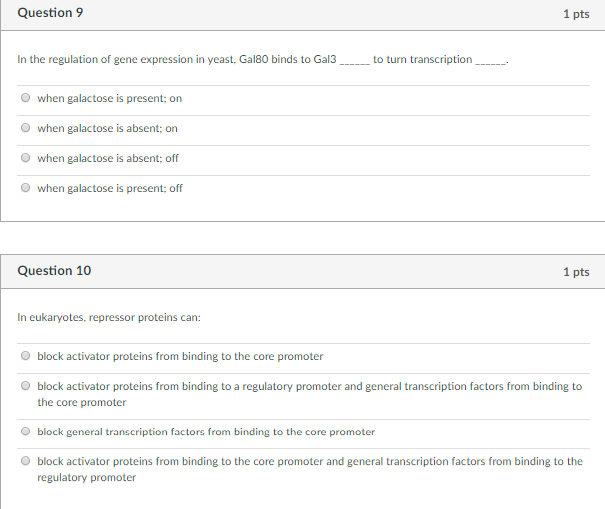Image resolution: width=605 pixels, height=509 pixels.
Task: Click answer text "when galactose is absent; on"
Action: [x=107, y=129]
